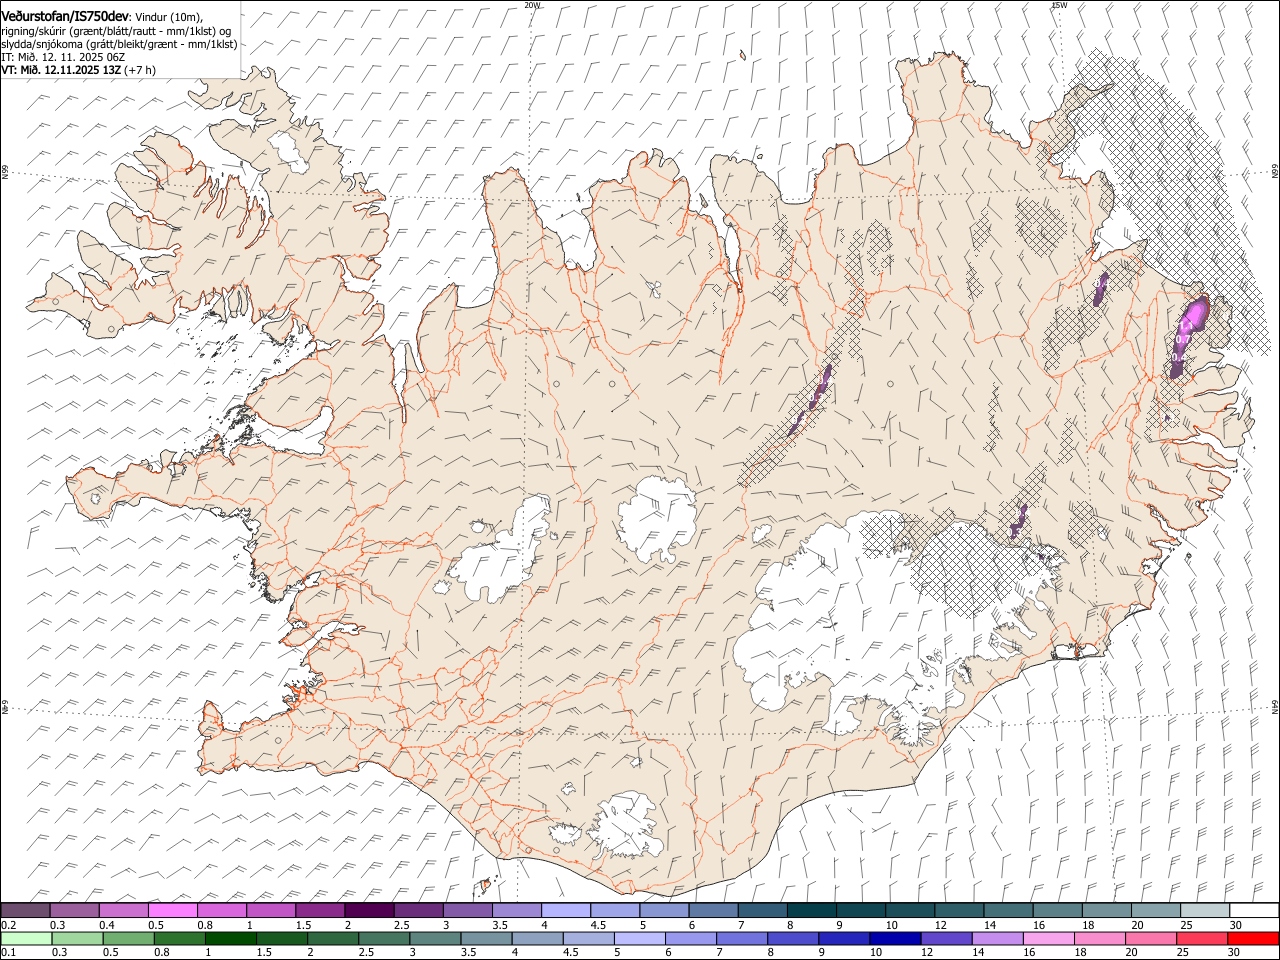The image size is (1280, 960).
Task: Pick the navy blue 10 swatch in the lower legend row
Action: pyautogui.click(x=894, y=939)
